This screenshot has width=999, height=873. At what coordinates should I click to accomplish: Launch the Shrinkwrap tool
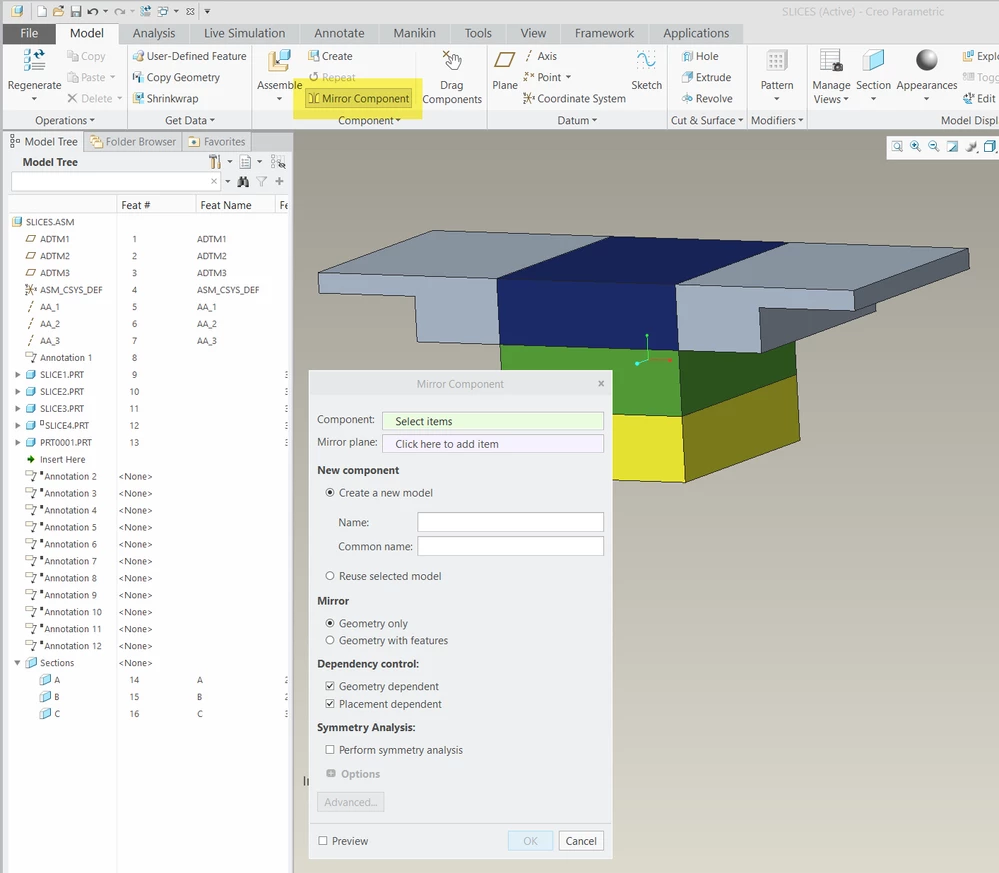click(x=165, y=98)
